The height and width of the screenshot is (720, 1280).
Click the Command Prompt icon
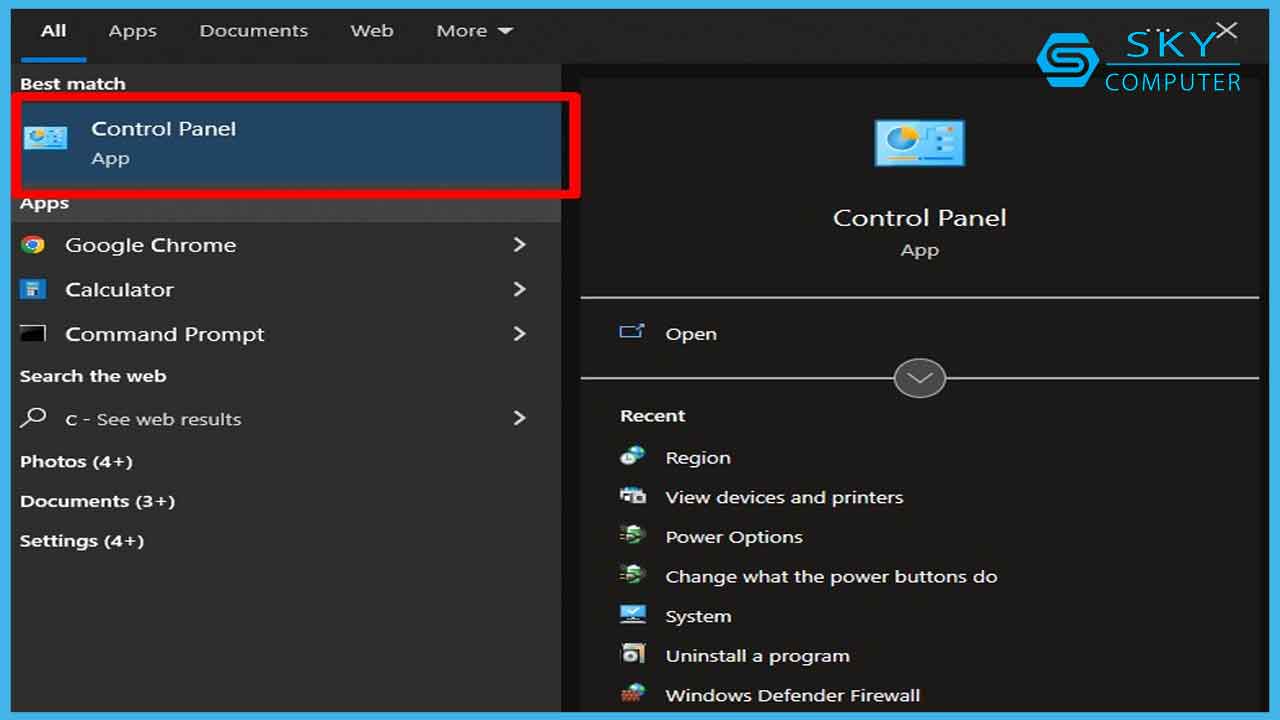(34, 334)
